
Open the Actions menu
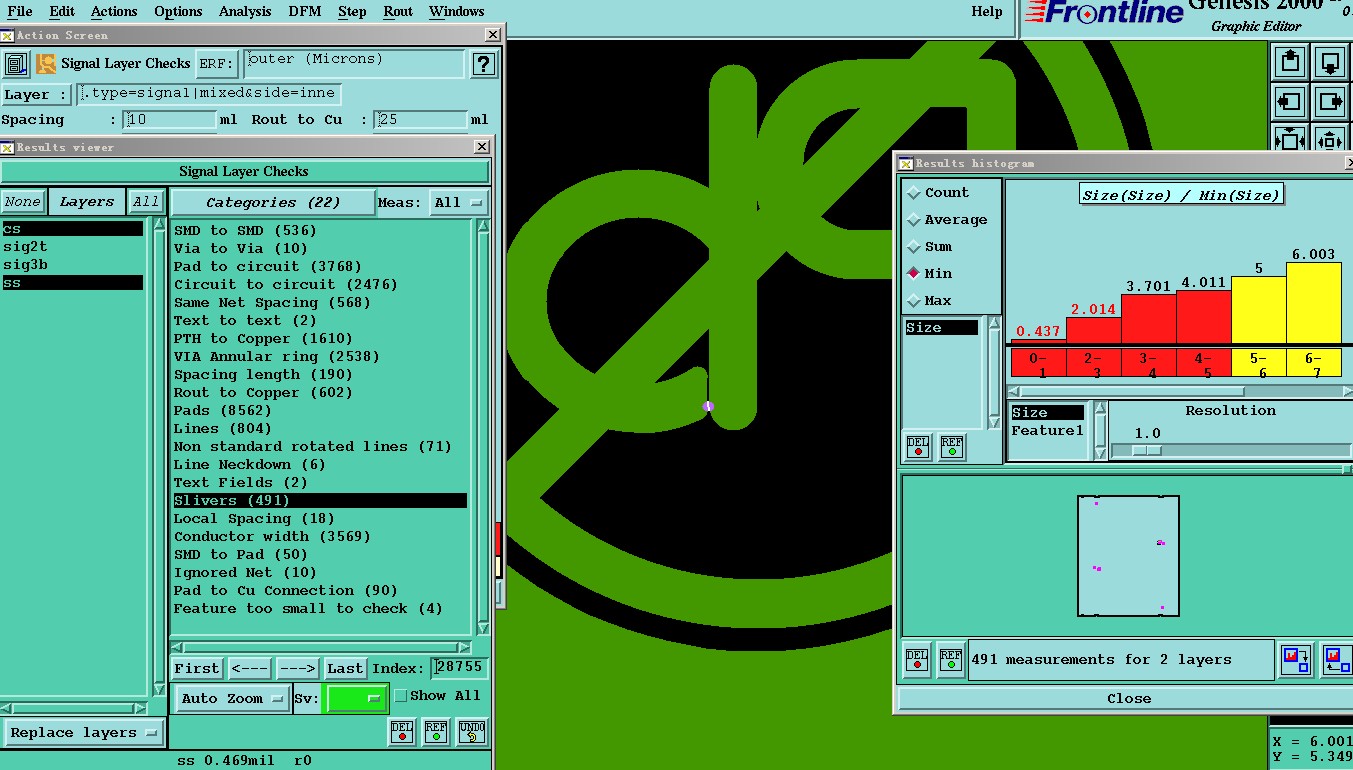[x=114, y=12]
